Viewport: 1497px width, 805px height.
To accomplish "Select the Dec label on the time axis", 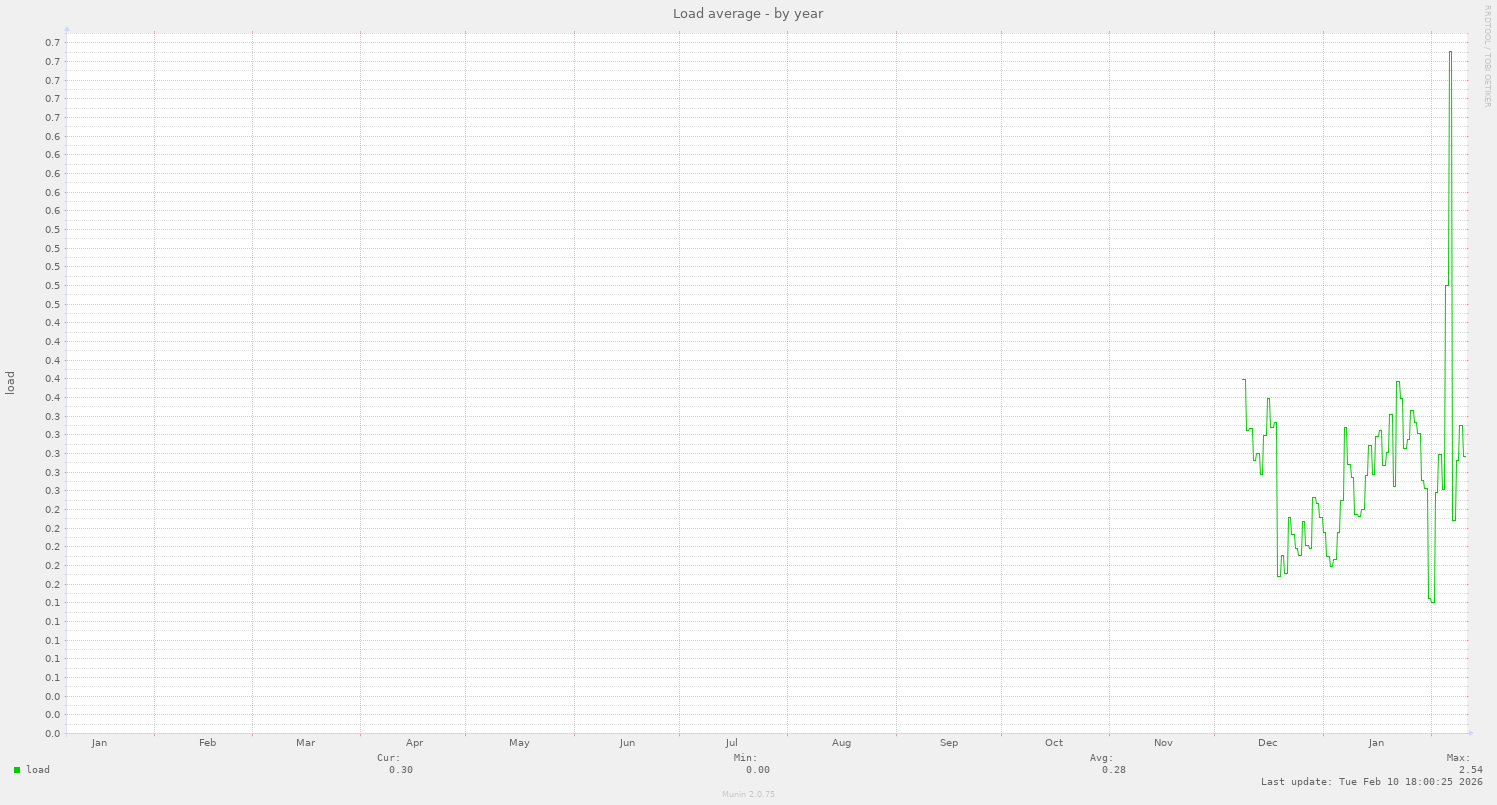I will click(x=1268, y=743).
